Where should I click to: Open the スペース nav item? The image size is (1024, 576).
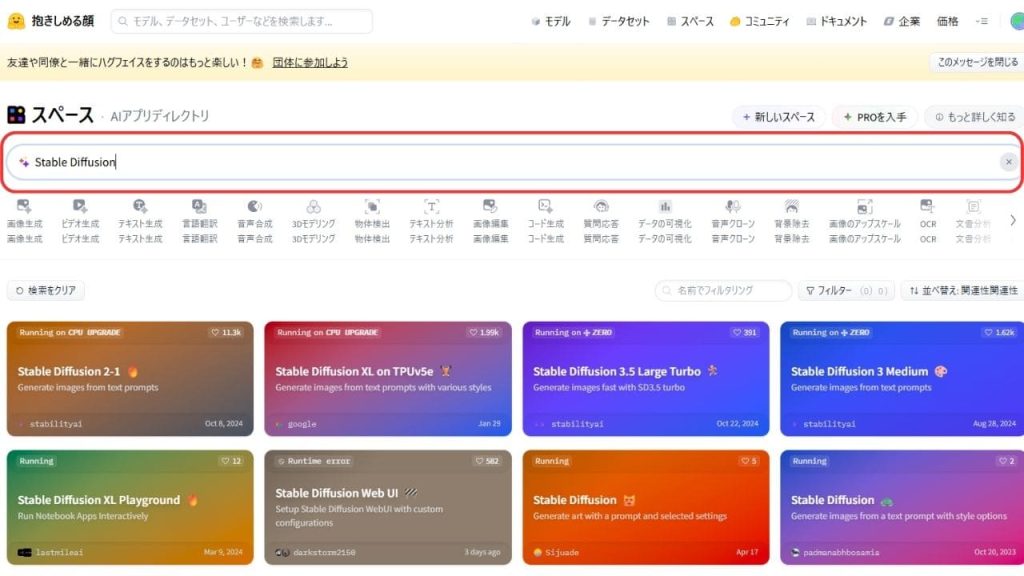click(x=690, y=22)
